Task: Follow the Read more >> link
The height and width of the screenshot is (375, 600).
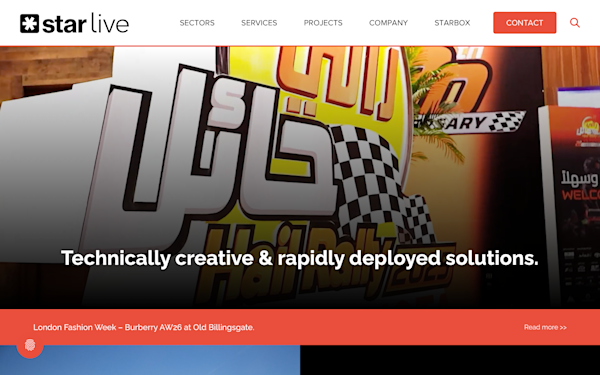Action: coord(545,327)
